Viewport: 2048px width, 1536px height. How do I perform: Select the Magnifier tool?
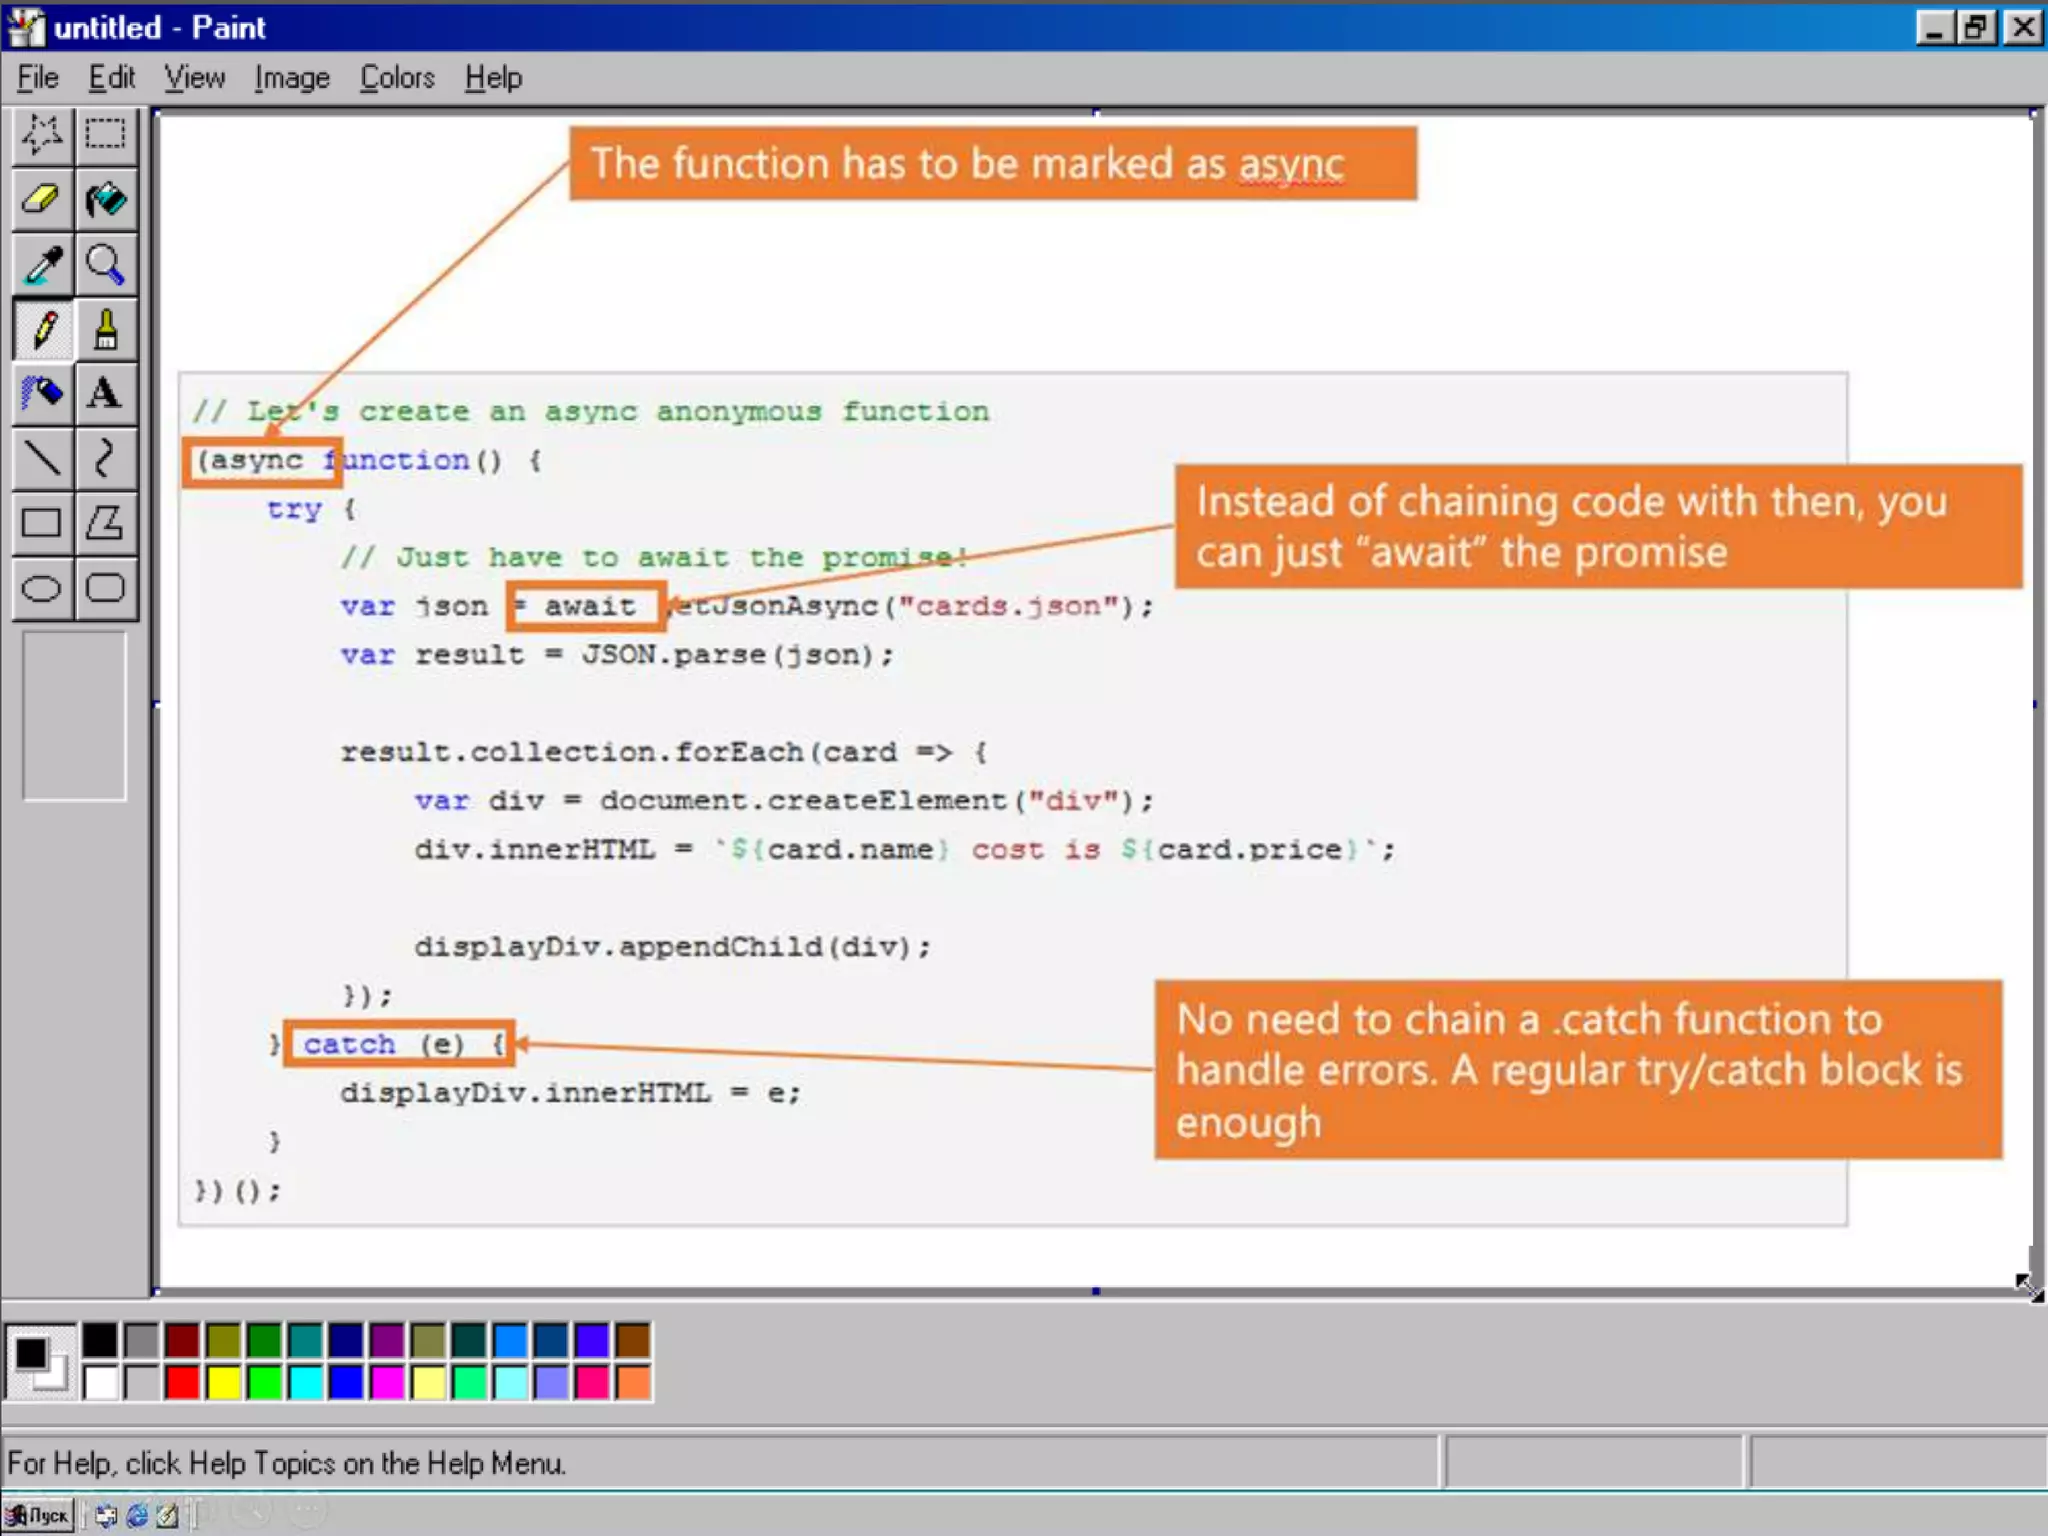click(x=105, y=264)
